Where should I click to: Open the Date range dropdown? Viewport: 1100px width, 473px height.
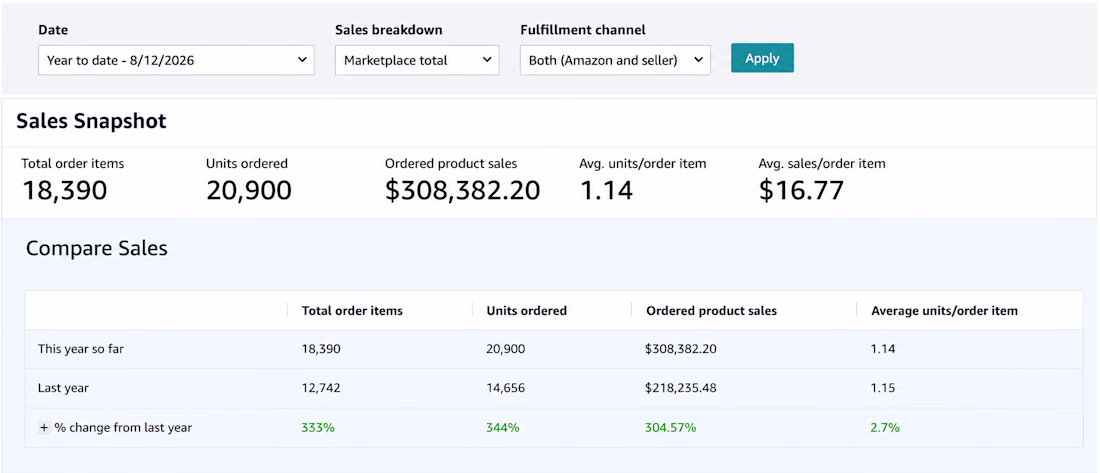(176, 60)
